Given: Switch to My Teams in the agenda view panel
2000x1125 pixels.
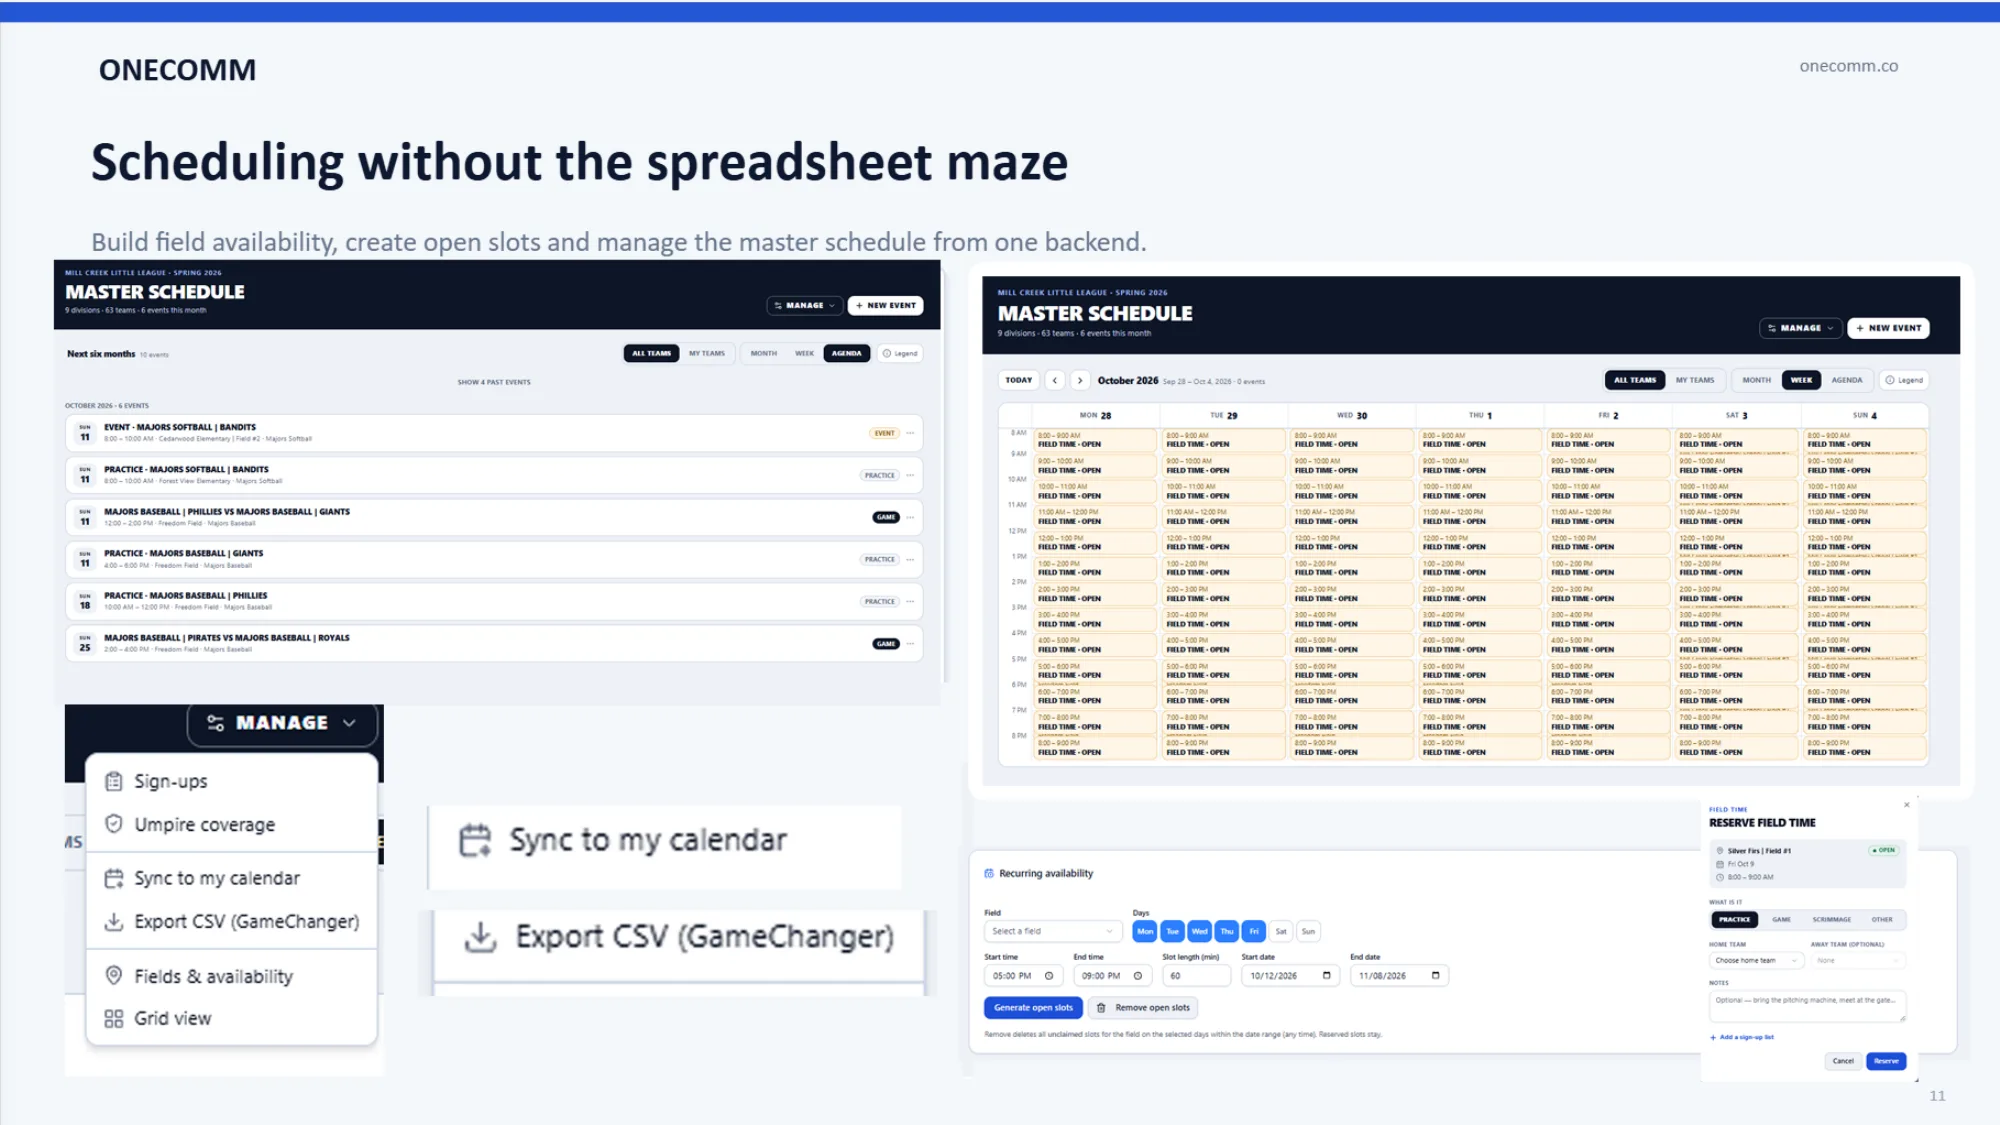Looking at the screenshot, I should 707,353.
